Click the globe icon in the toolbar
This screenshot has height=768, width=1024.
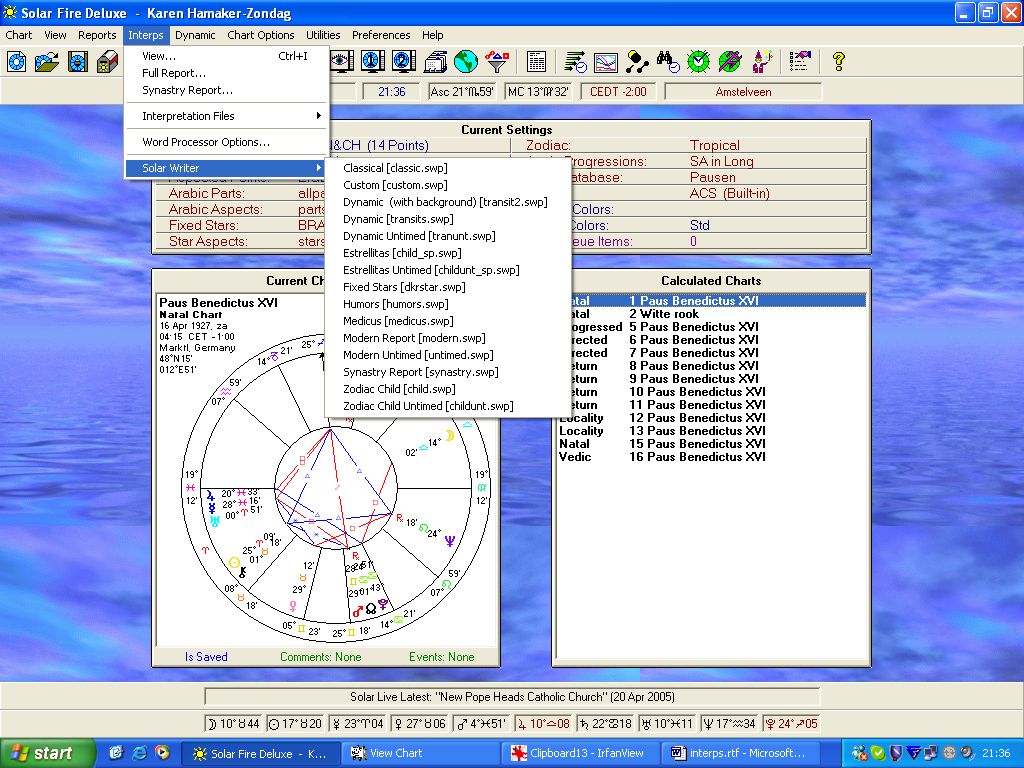[x=464, y=62]
